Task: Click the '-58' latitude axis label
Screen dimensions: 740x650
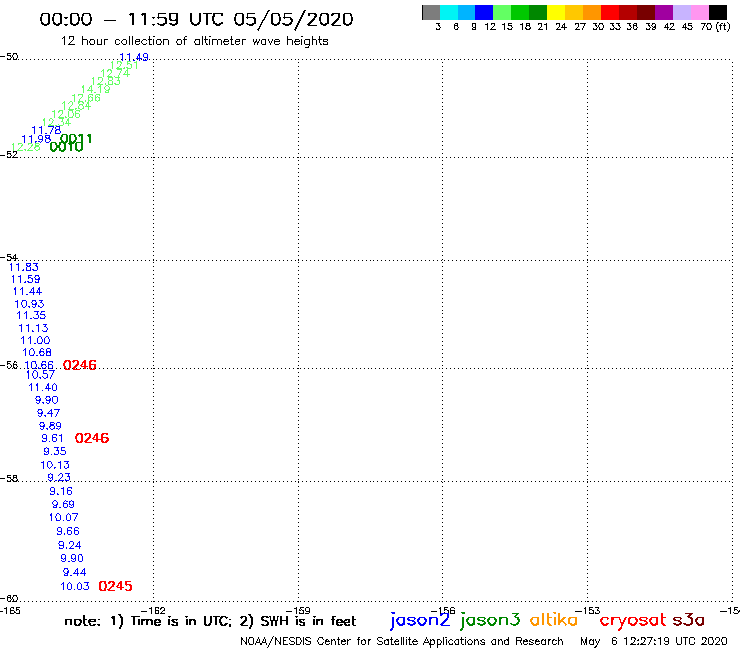Action: click(9, 479)
